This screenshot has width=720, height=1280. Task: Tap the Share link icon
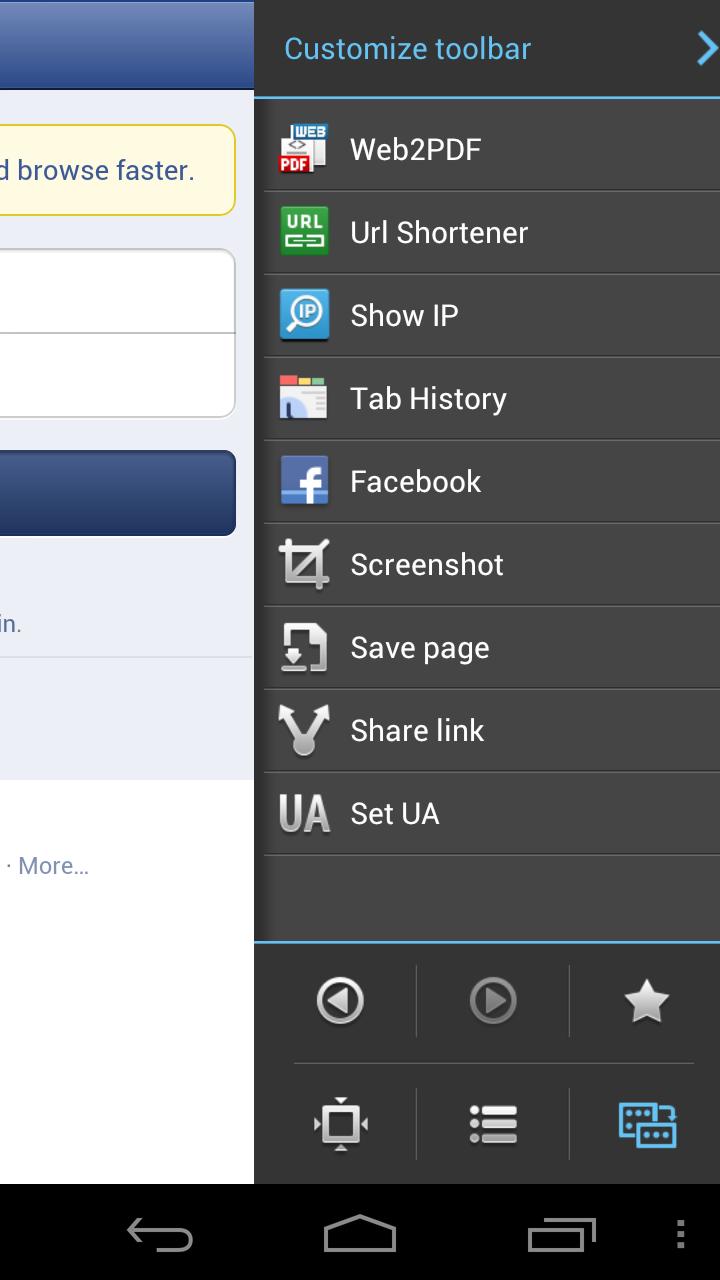304,730
